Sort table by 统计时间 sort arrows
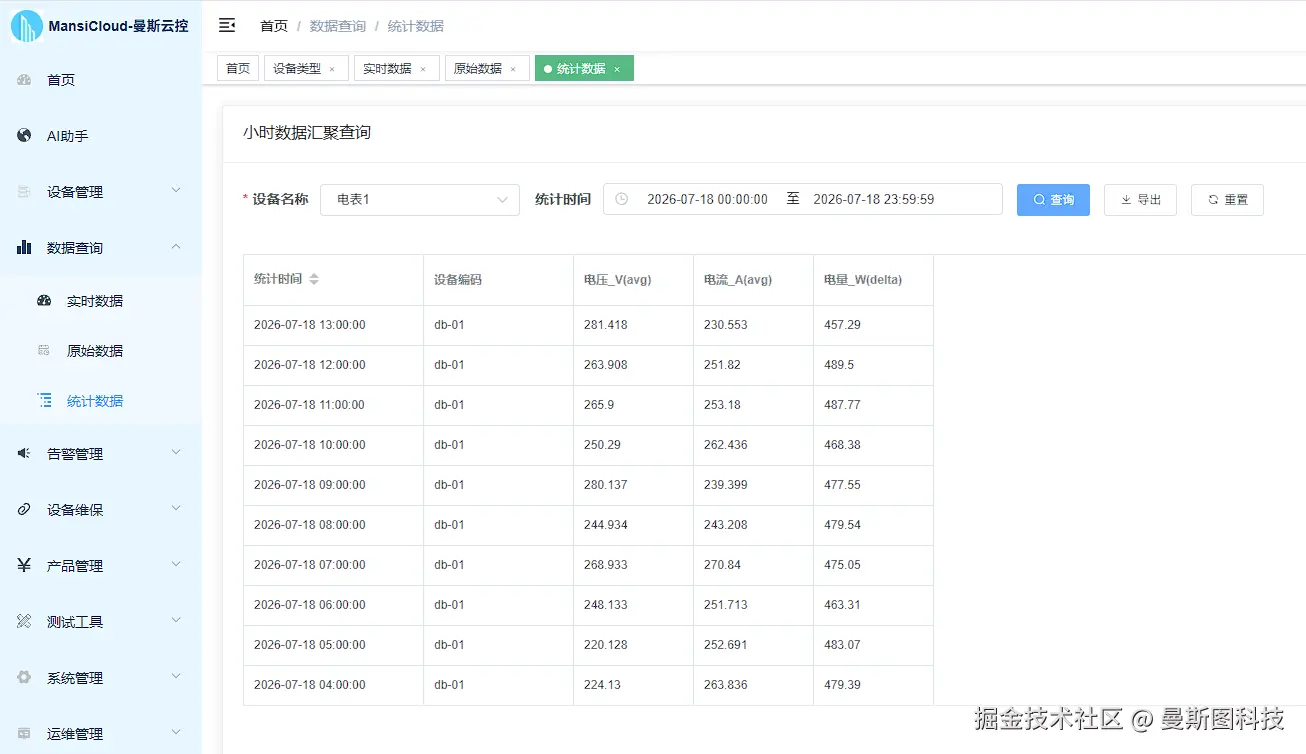 314,280
